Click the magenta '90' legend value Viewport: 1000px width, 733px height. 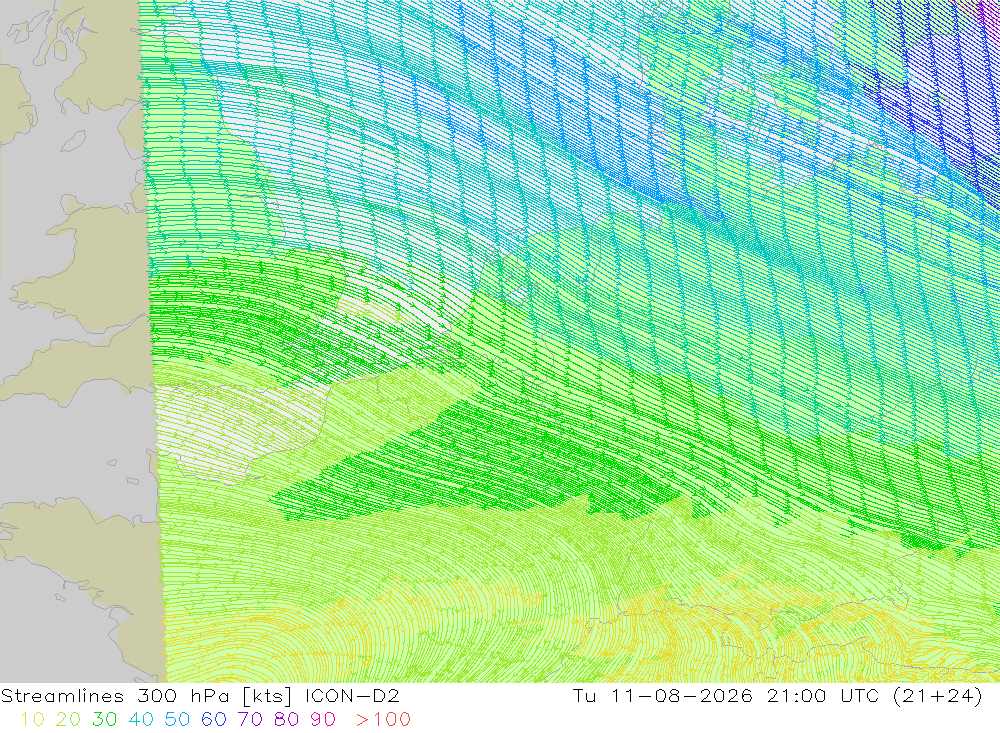(323, 720)
